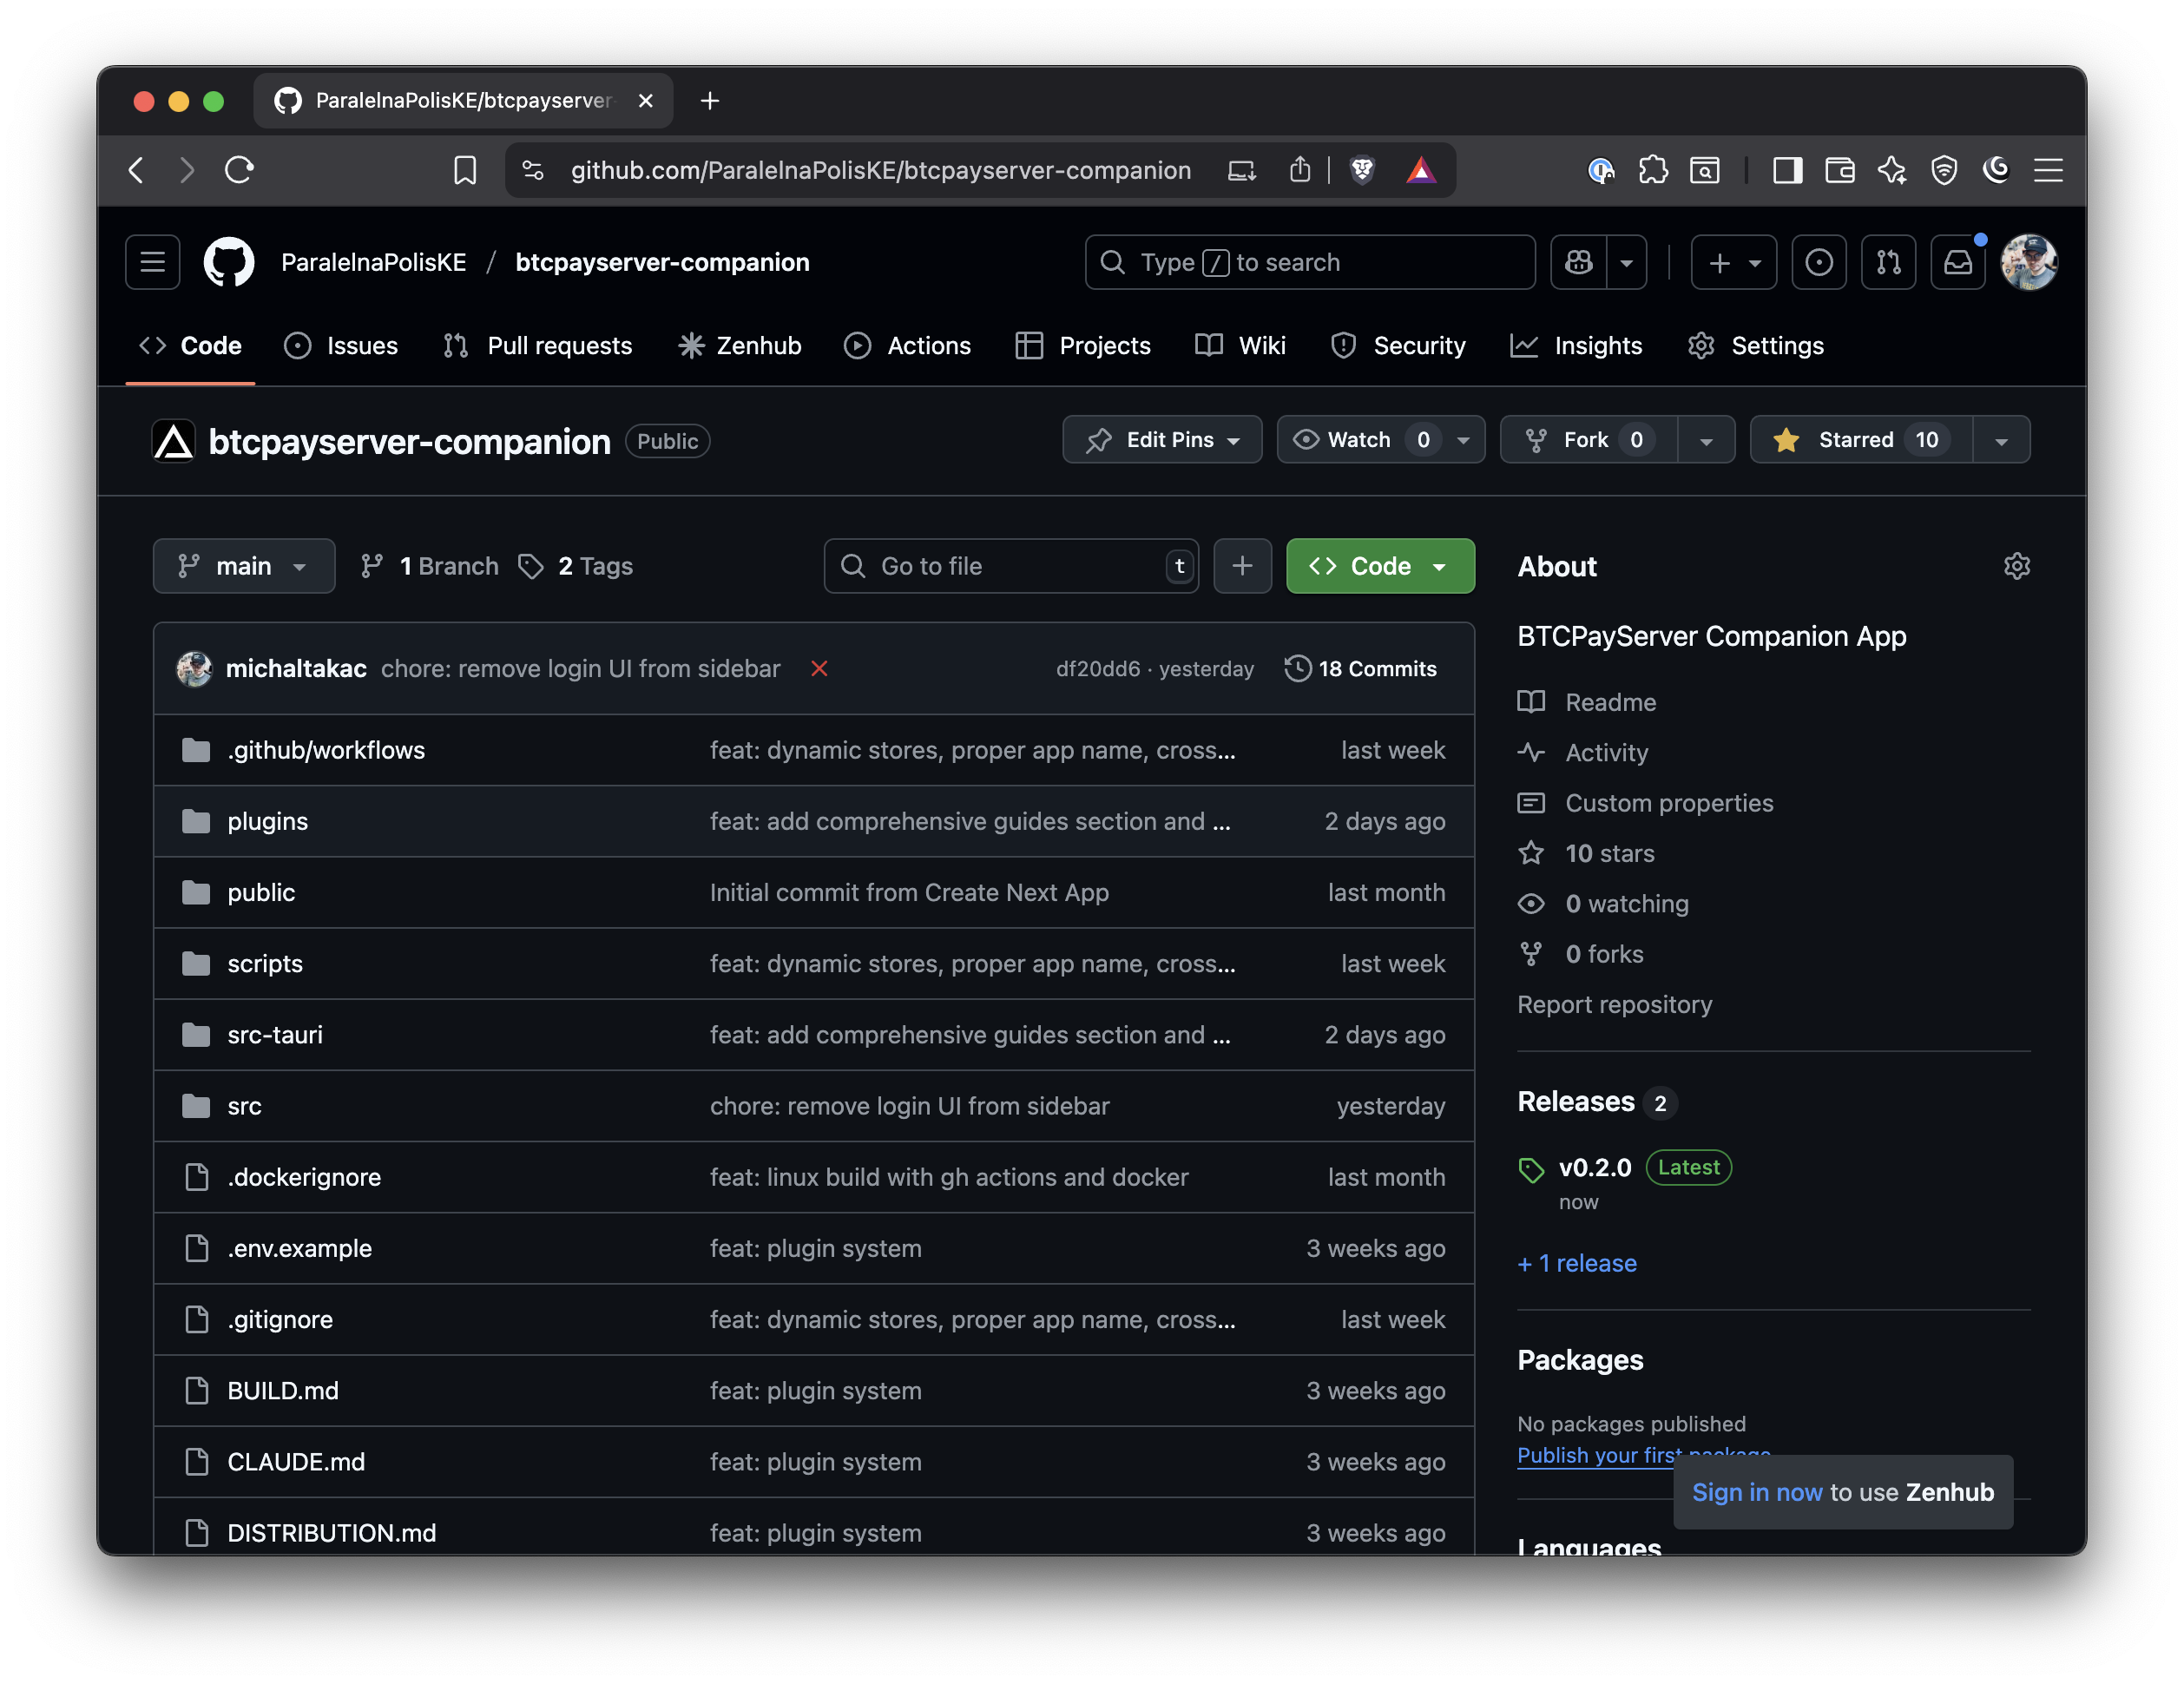Open the green Code dropdown
The image size is (2184, 1684).
tap(1379, 566)
